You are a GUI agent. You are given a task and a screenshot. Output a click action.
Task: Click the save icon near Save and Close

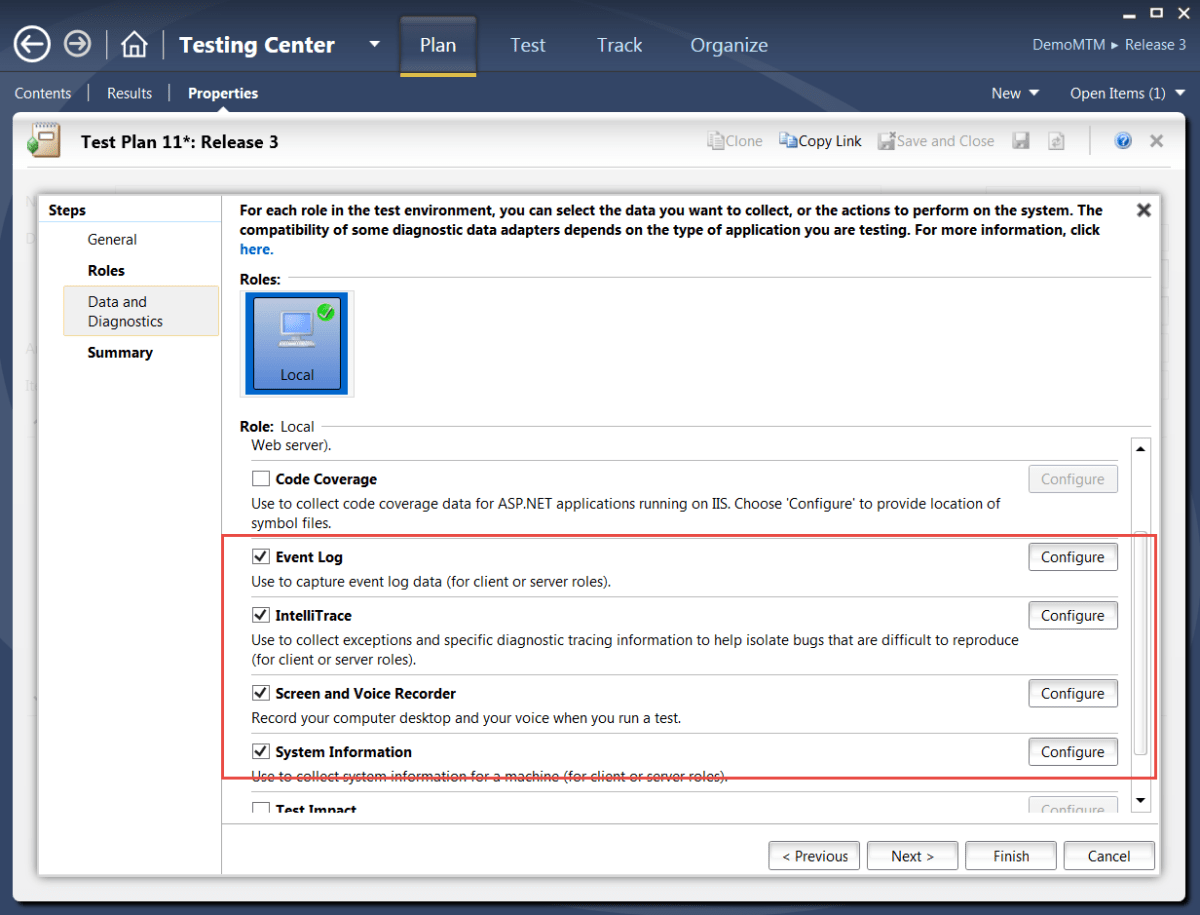[x=1021, y=140]
